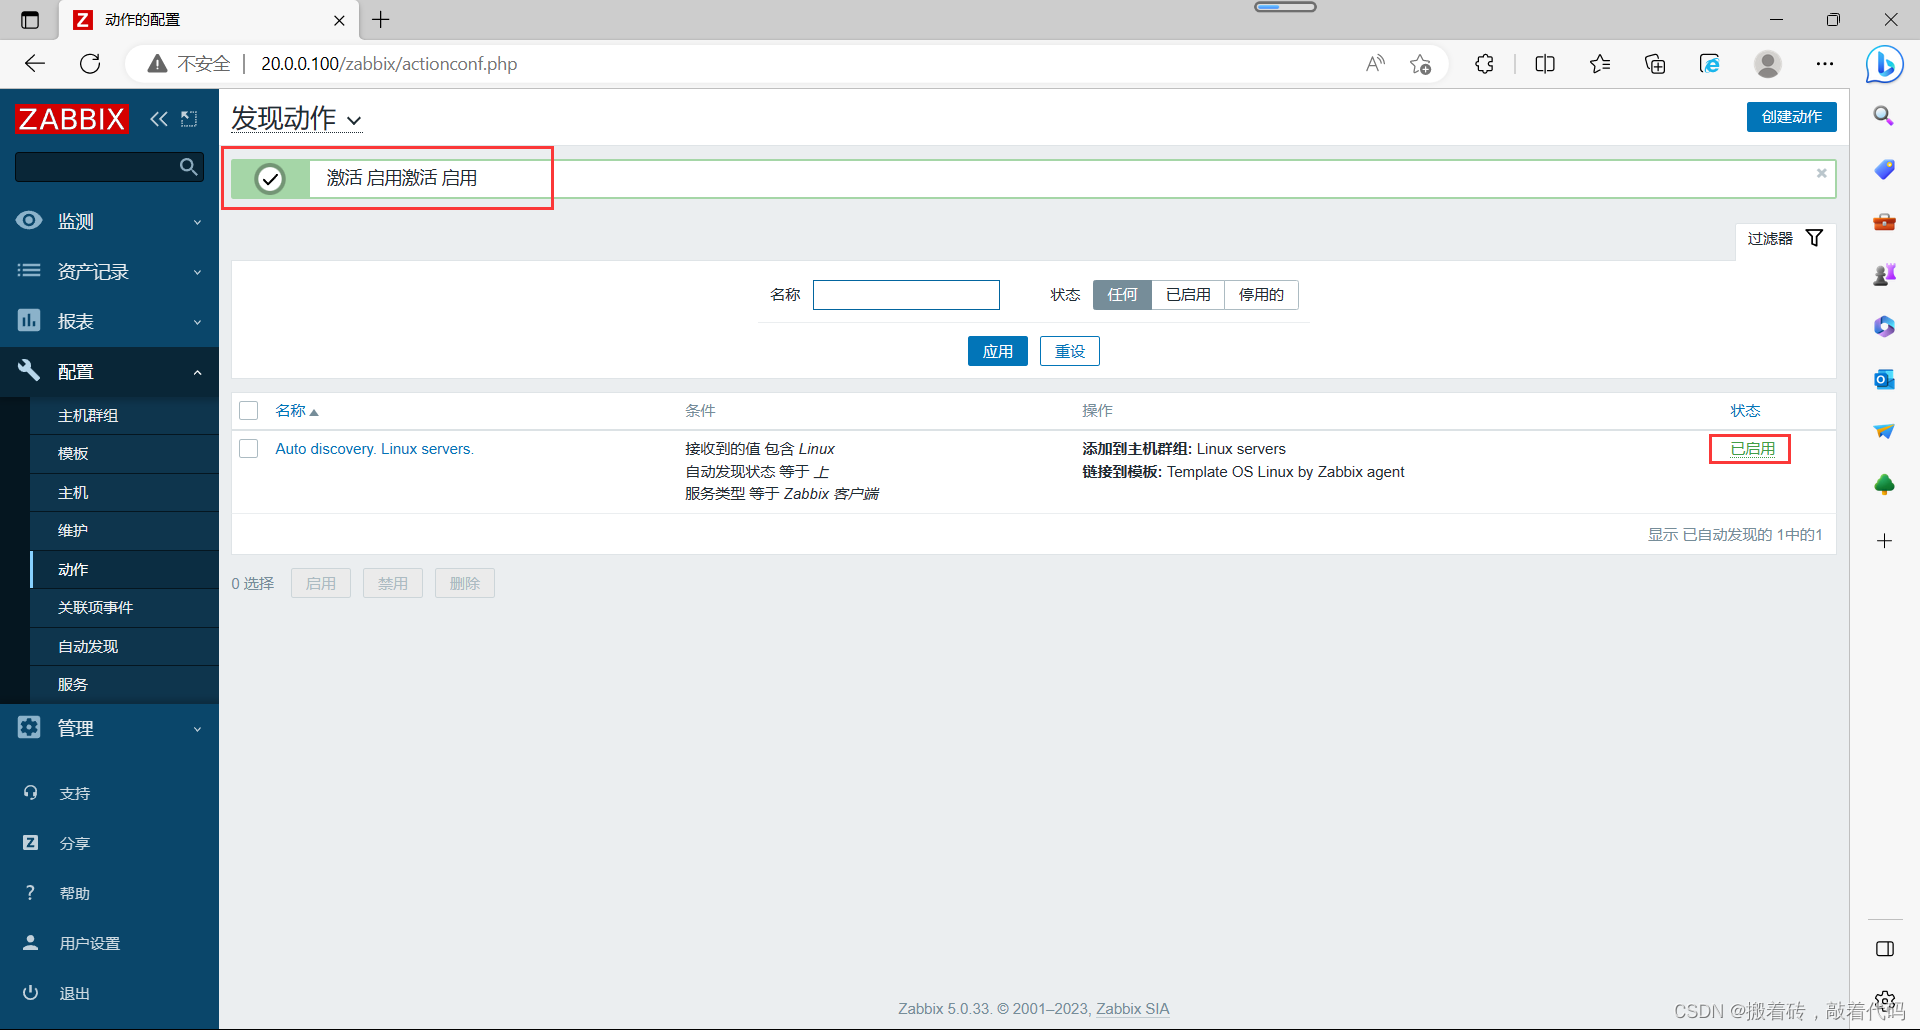Viewport: 1920px width, 1030px height.
Task: Add sidebar app with plus icon
Action: (x=1884, y=541)
